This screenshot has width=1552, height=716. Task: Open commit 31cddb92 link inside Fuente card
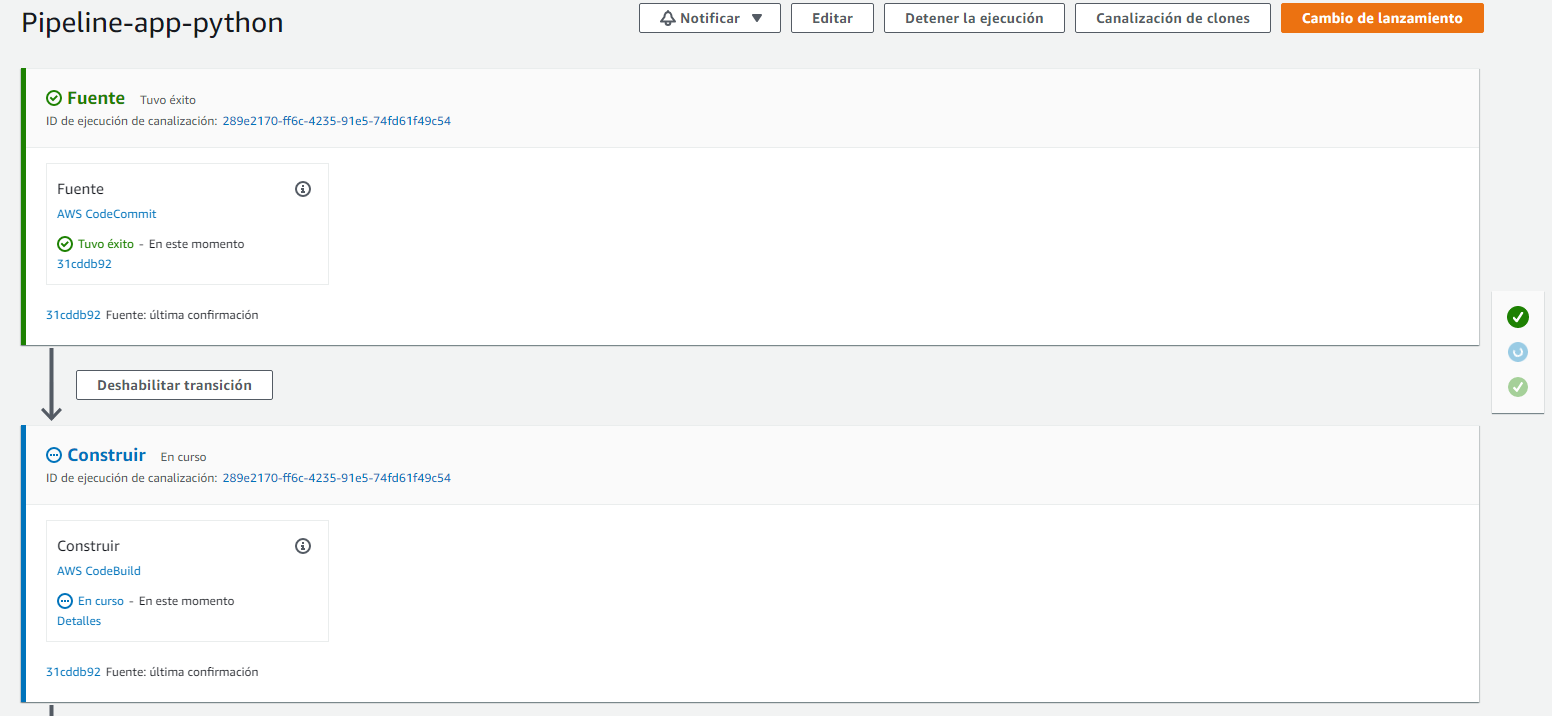click(84, 264)
